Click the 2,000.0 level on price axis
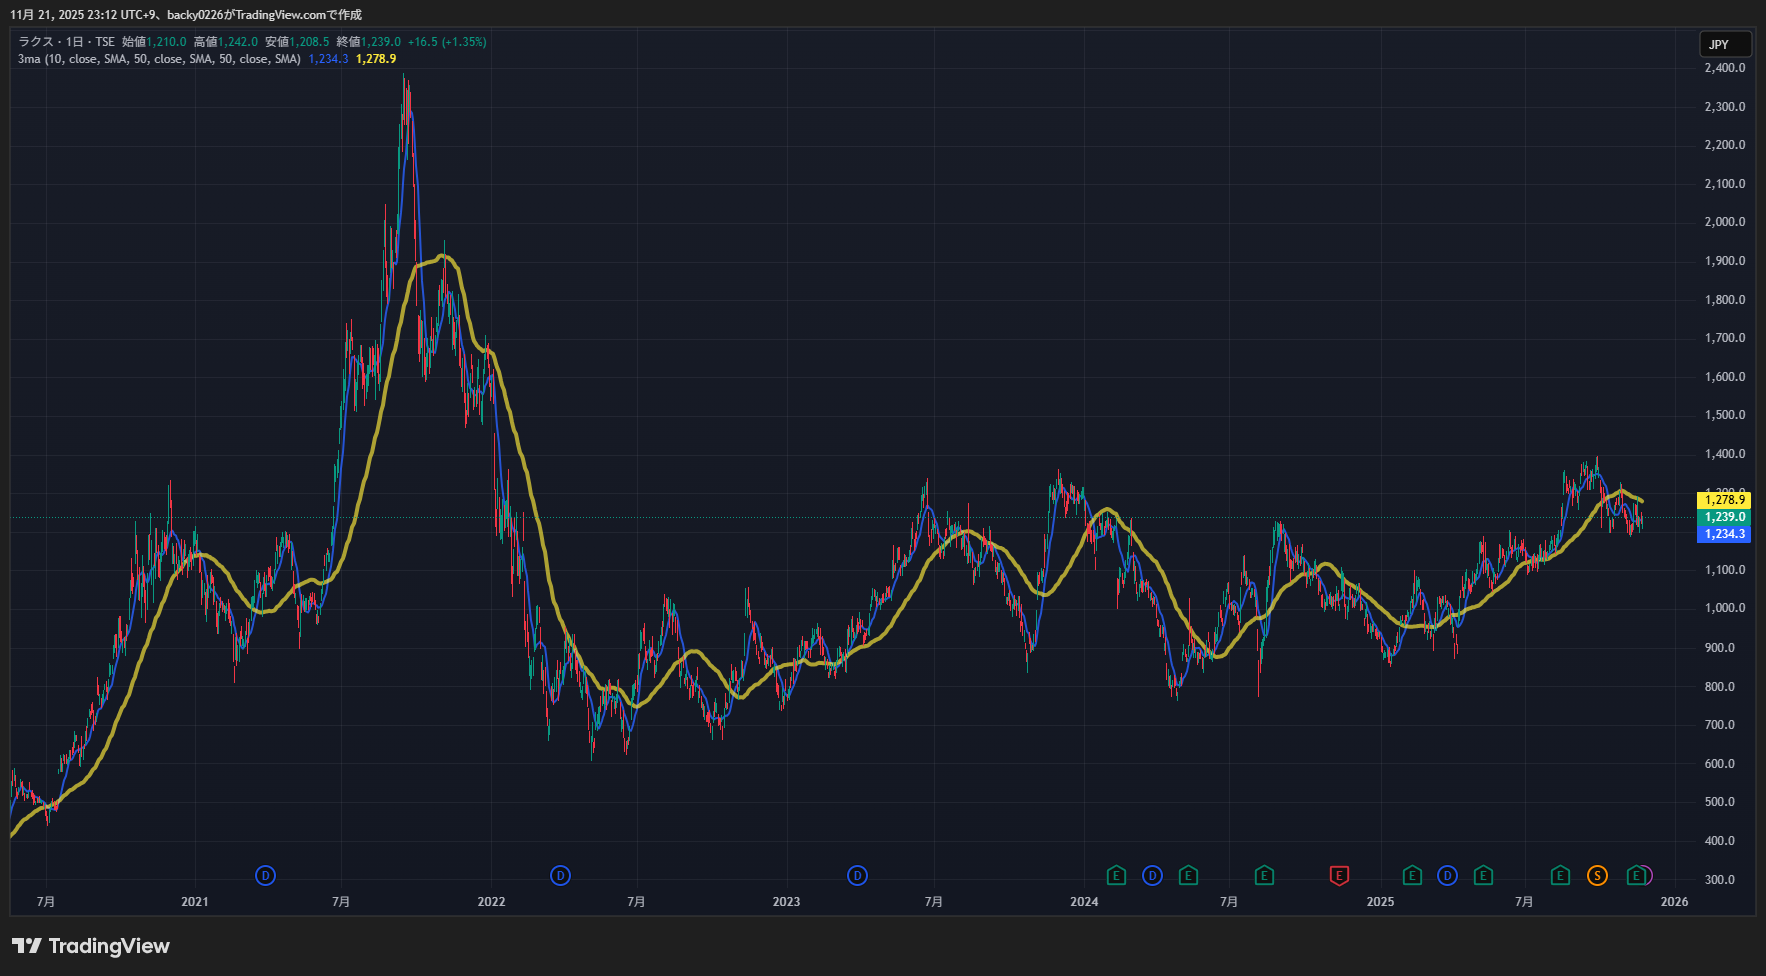This screenshot has height=976, width=1766. tap(1724, 222)
